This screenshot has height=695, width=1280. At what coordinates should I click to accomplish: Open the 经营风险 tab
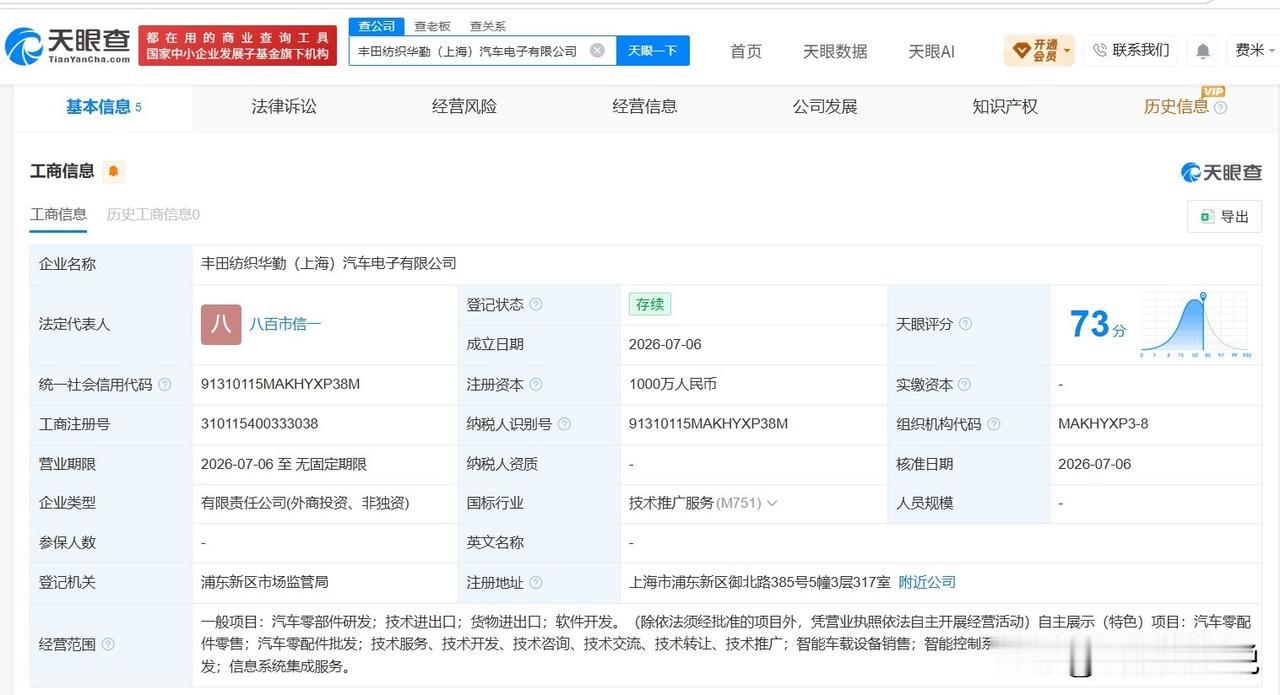coord(464,107)
